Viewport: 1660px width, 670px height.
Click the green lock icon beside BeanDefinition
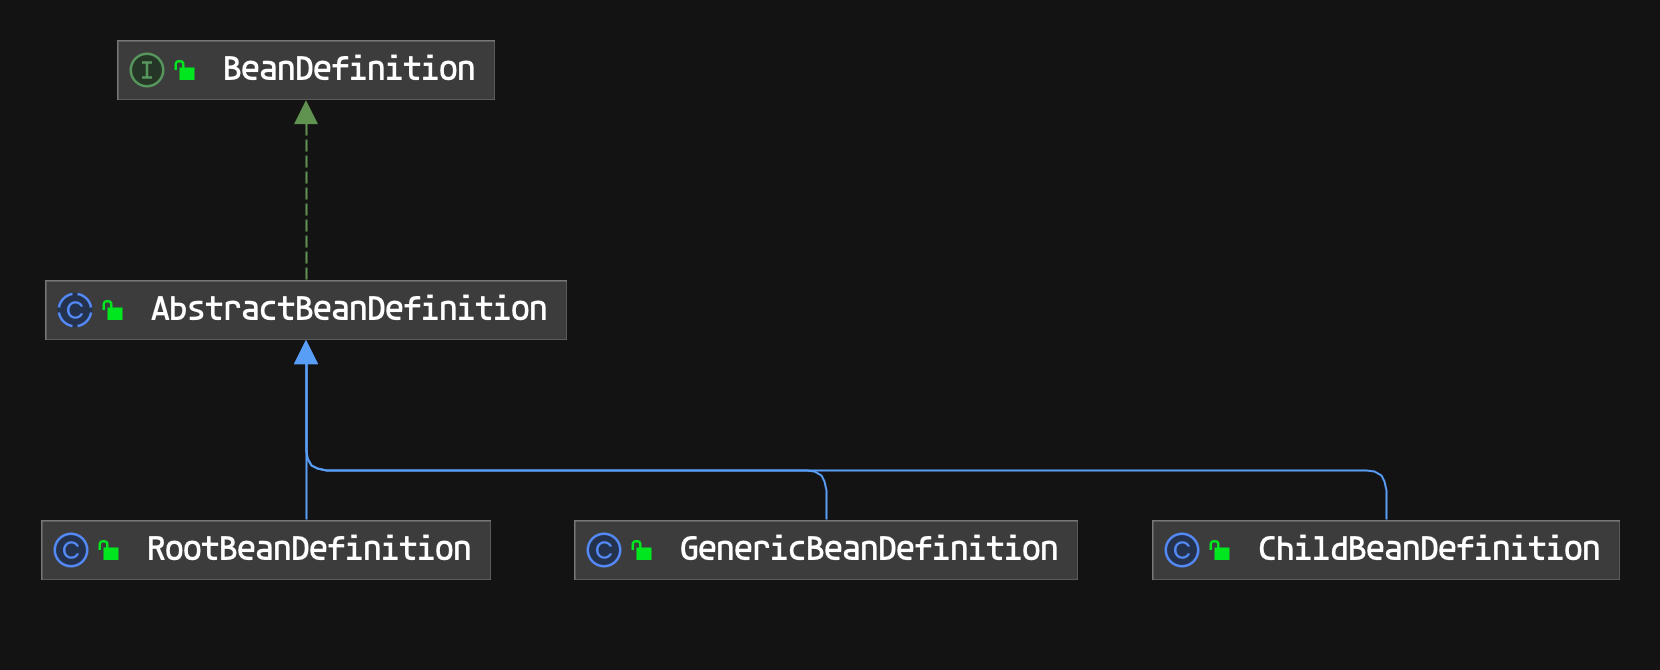185,70
